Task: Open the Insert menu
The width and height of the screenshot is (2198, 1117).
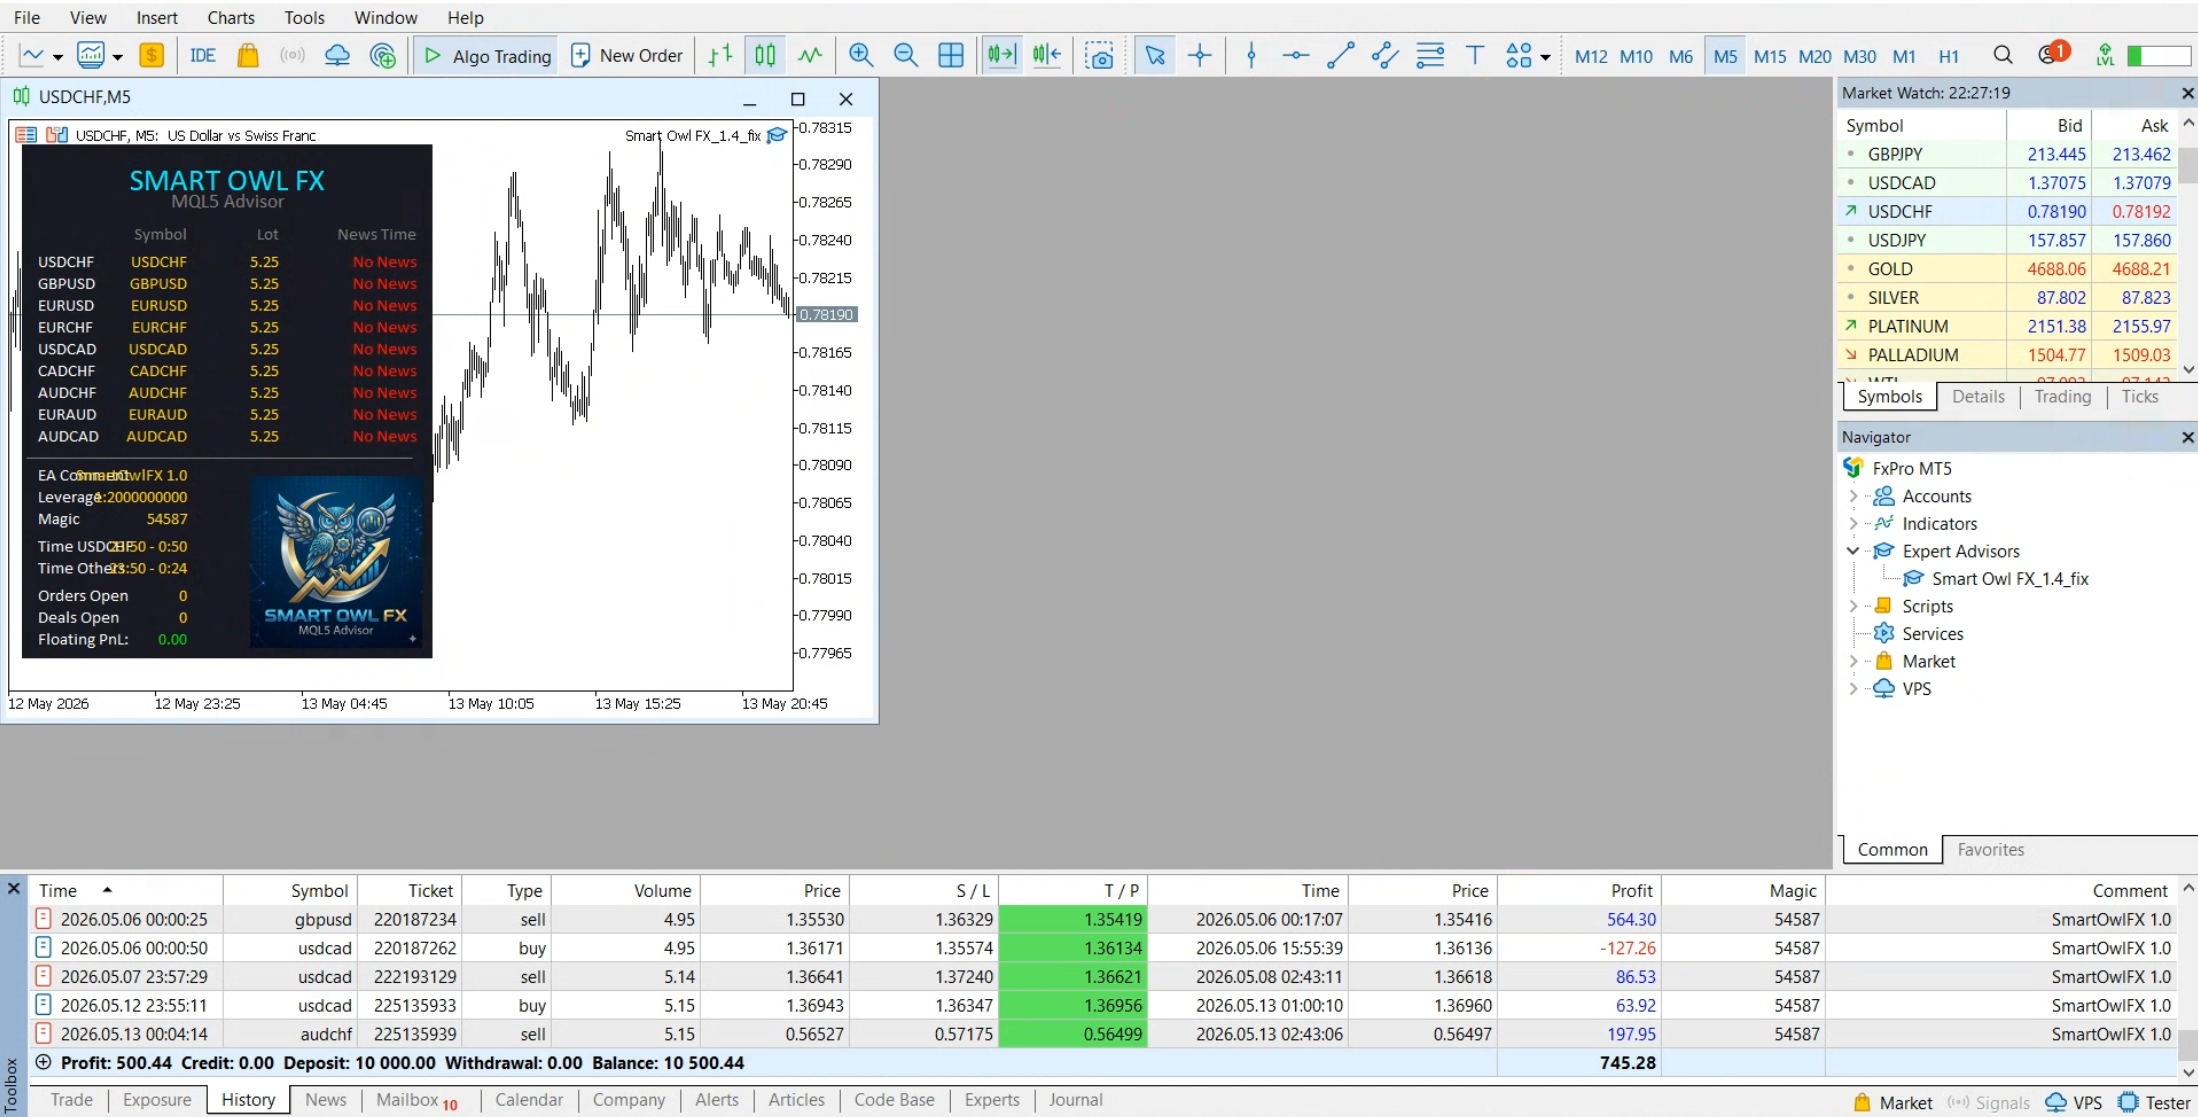Action: [x=157, y=17]
